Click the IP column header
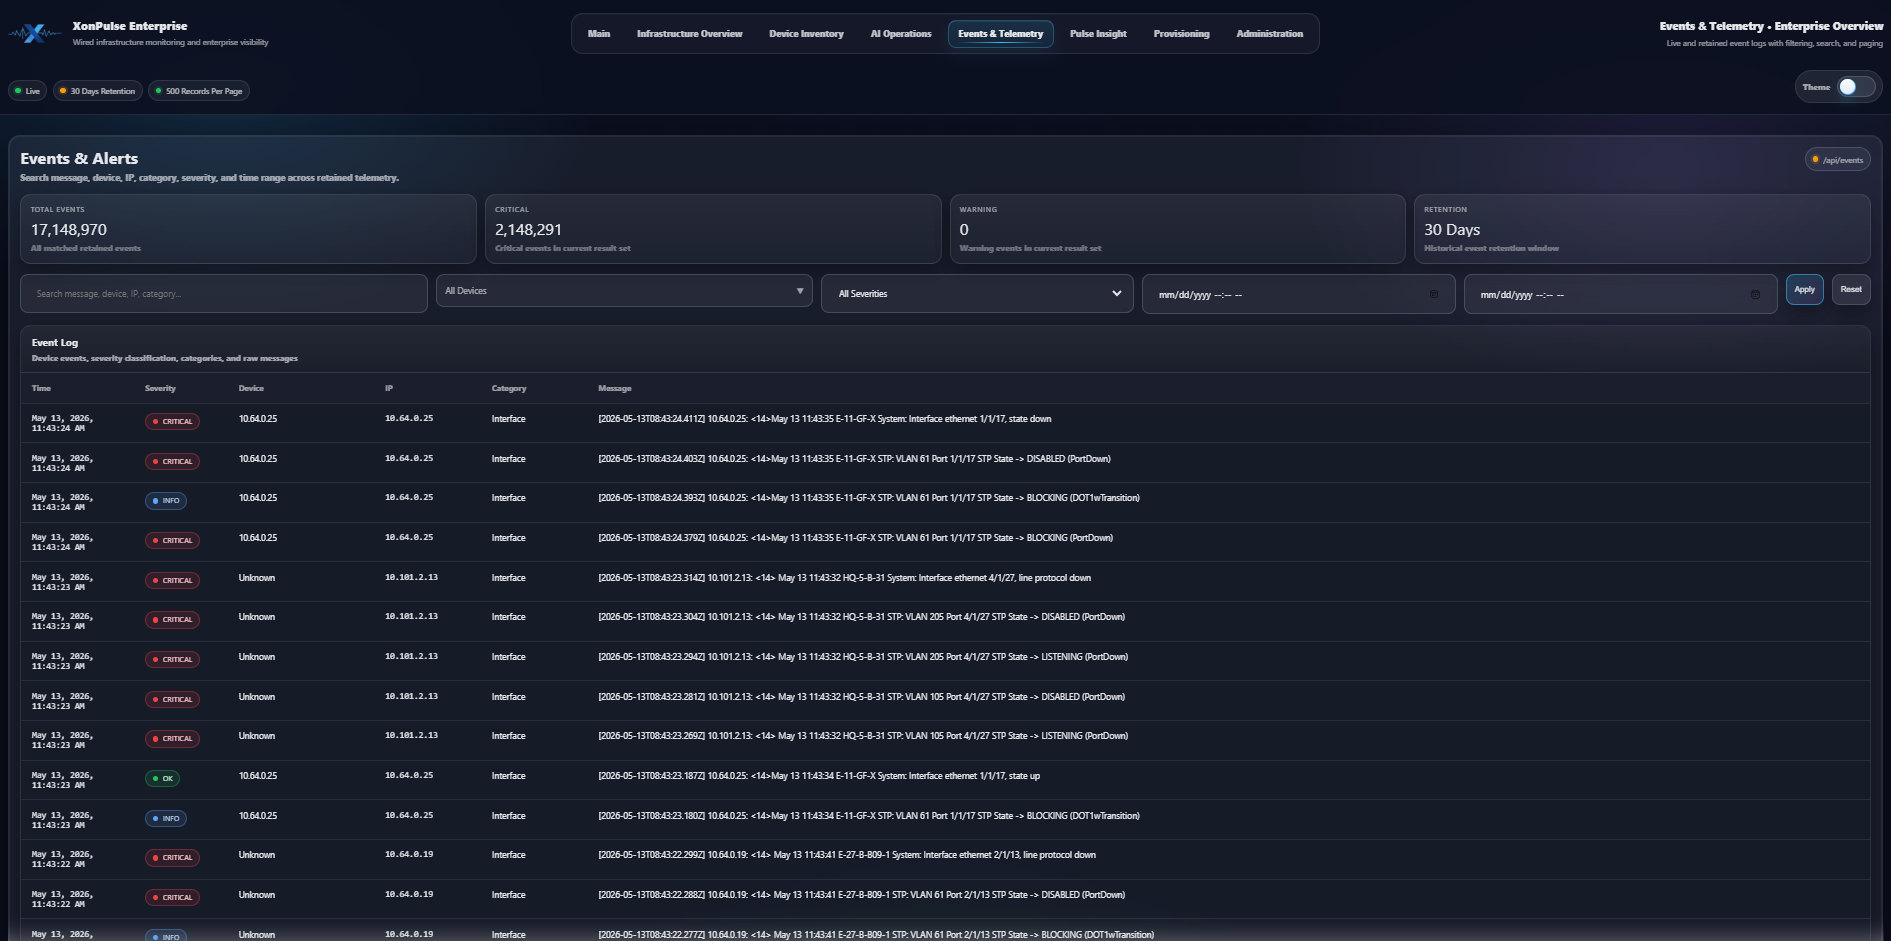Screen dimensions: 1891x941 click(x=389, y=388)
